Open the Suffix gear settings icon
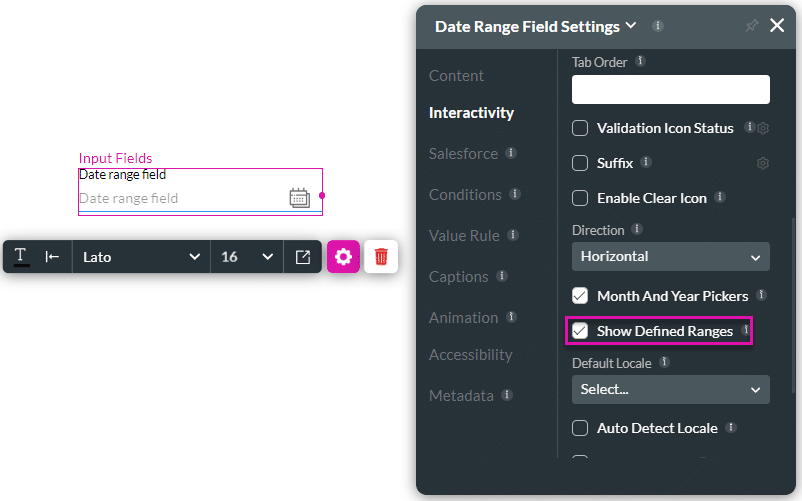 click(x=762, y=163)
